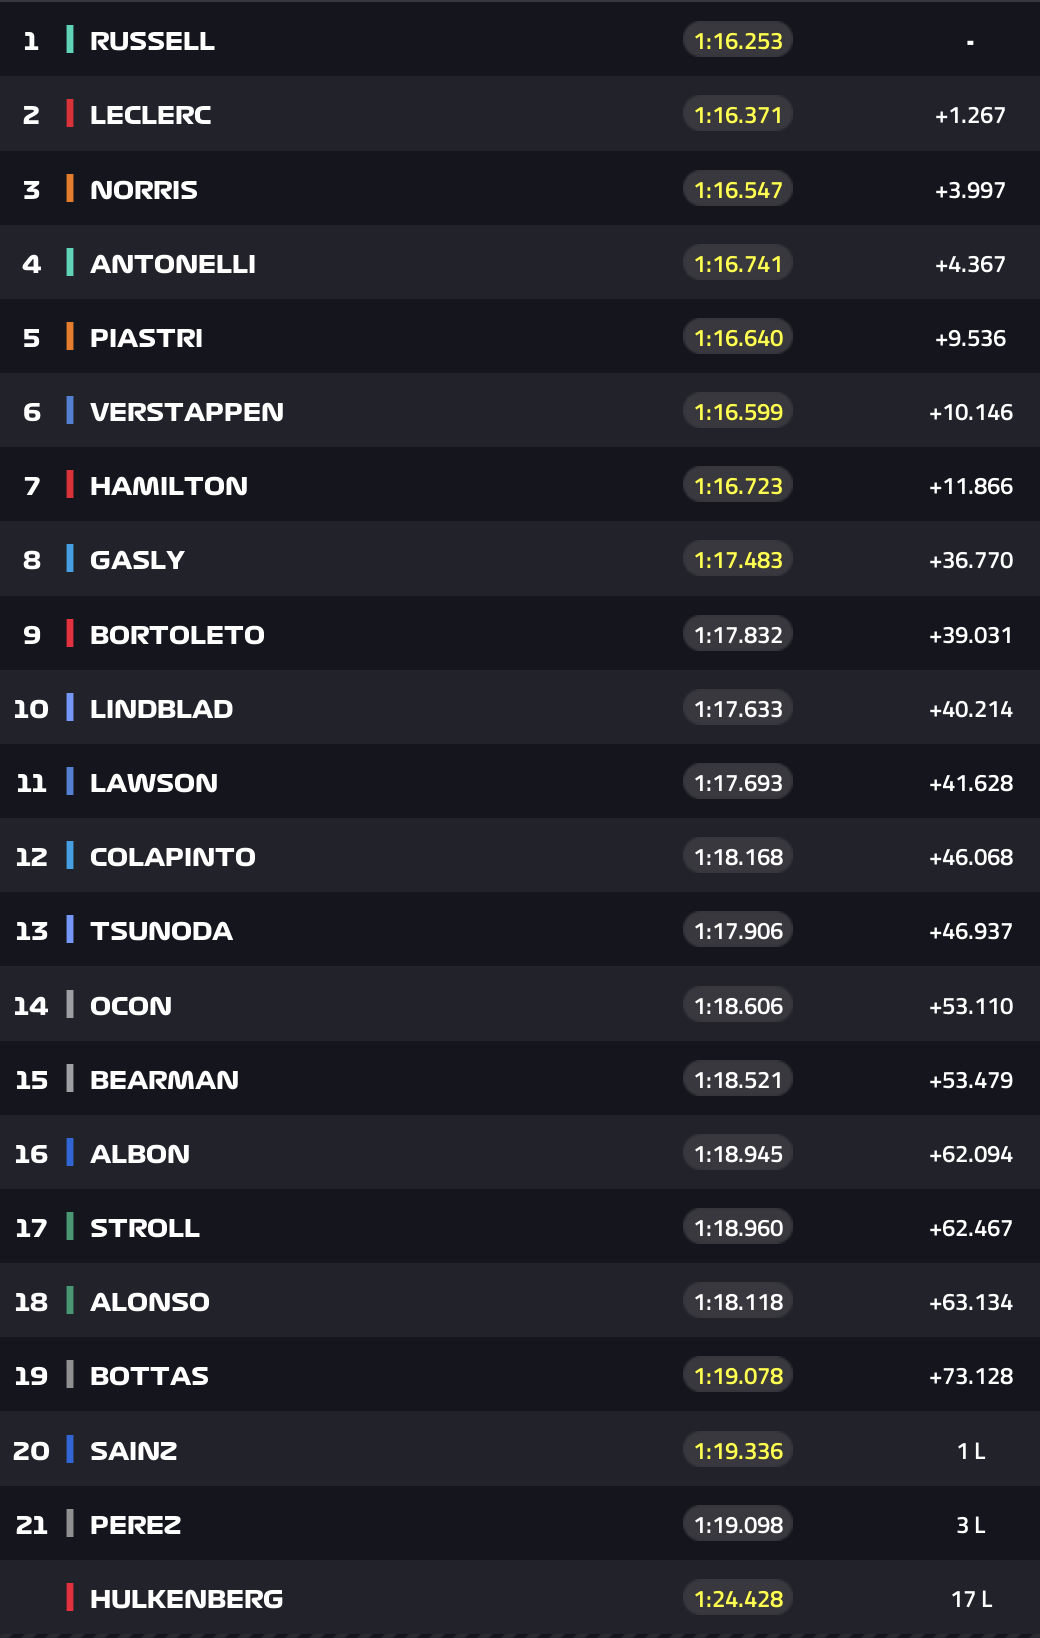Screen dimensions: 1040x1638
Task: Select the GASLY row
Action: [x=520, y=560]
